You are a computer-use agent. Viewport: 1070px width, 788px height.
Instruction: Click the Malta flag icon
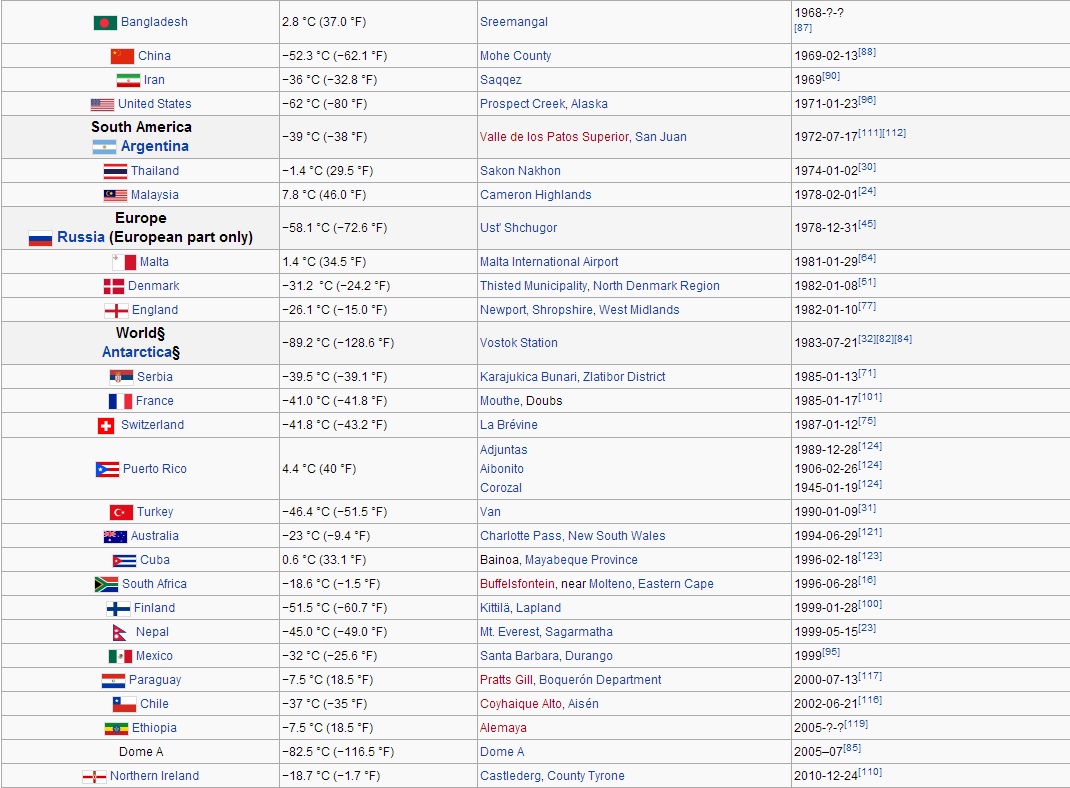[124, 262]
